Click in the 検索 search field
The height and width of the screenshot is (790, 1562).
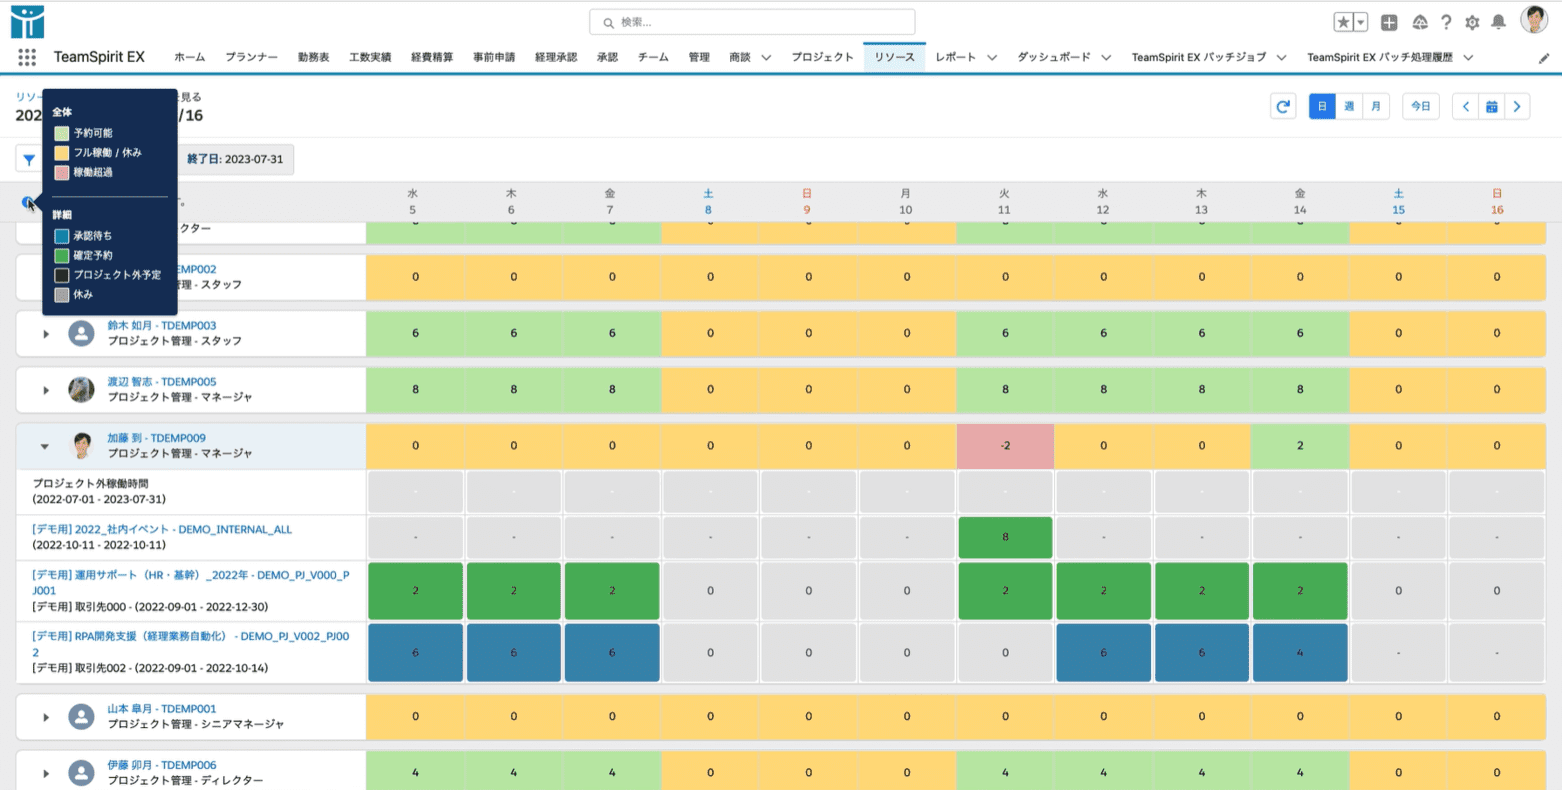pyautogui.click(x=752, y=22)
